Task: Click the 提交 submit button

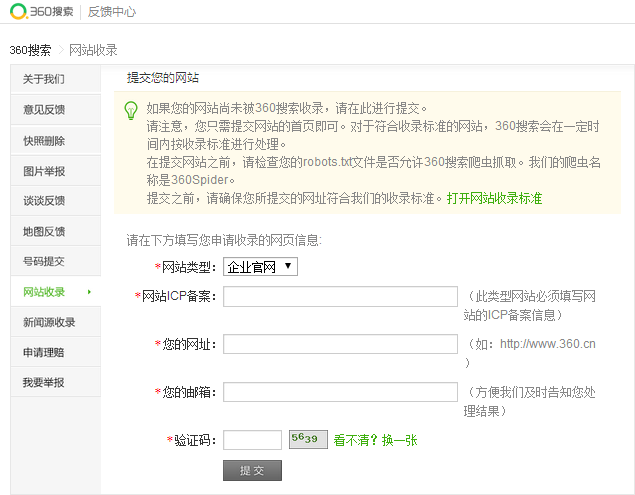Action: pos(252,470)
